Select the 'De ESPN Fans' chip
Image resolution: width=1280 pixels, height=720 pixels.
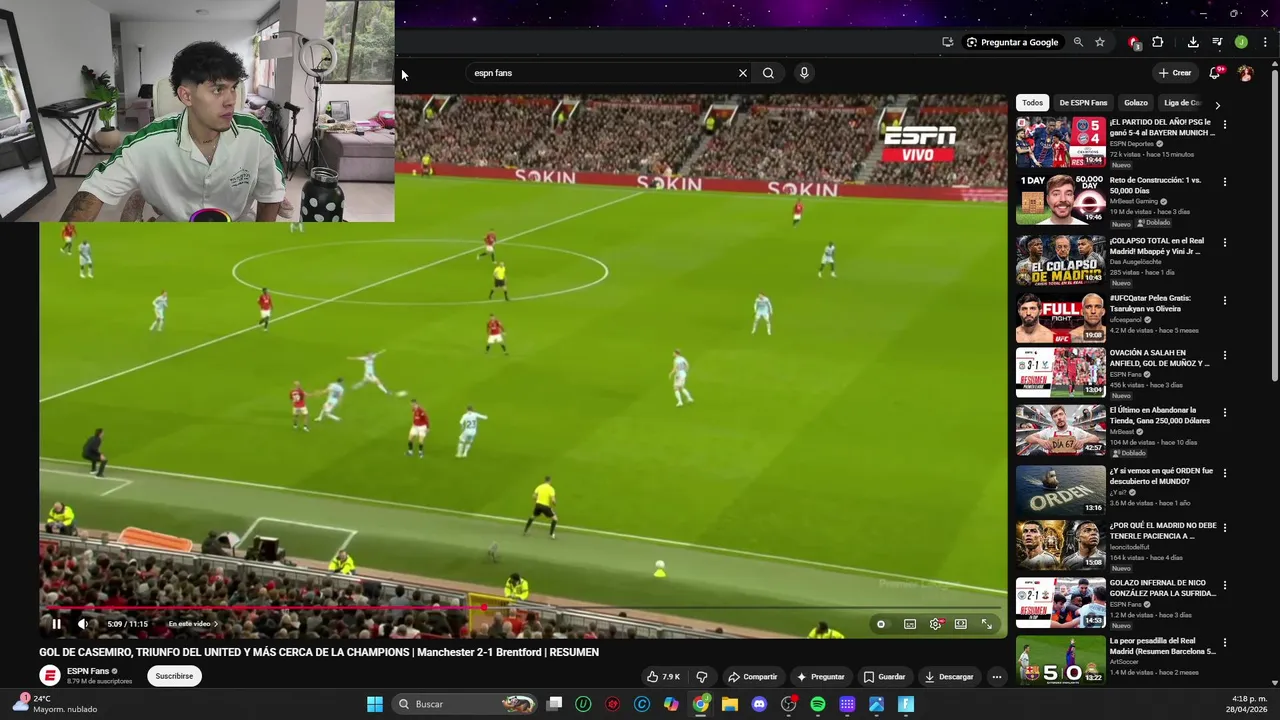[1083, 103]
